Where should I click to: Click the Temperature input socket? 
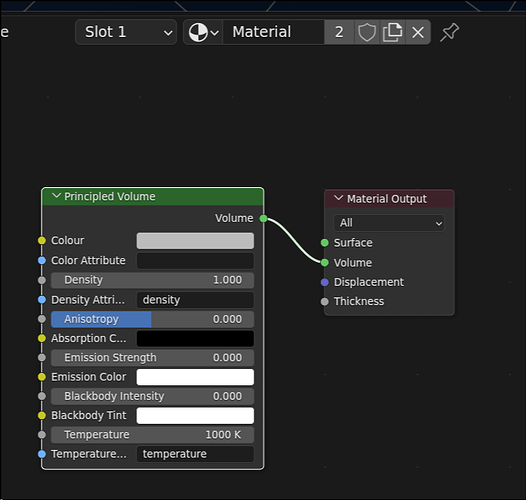pos(42,435)
